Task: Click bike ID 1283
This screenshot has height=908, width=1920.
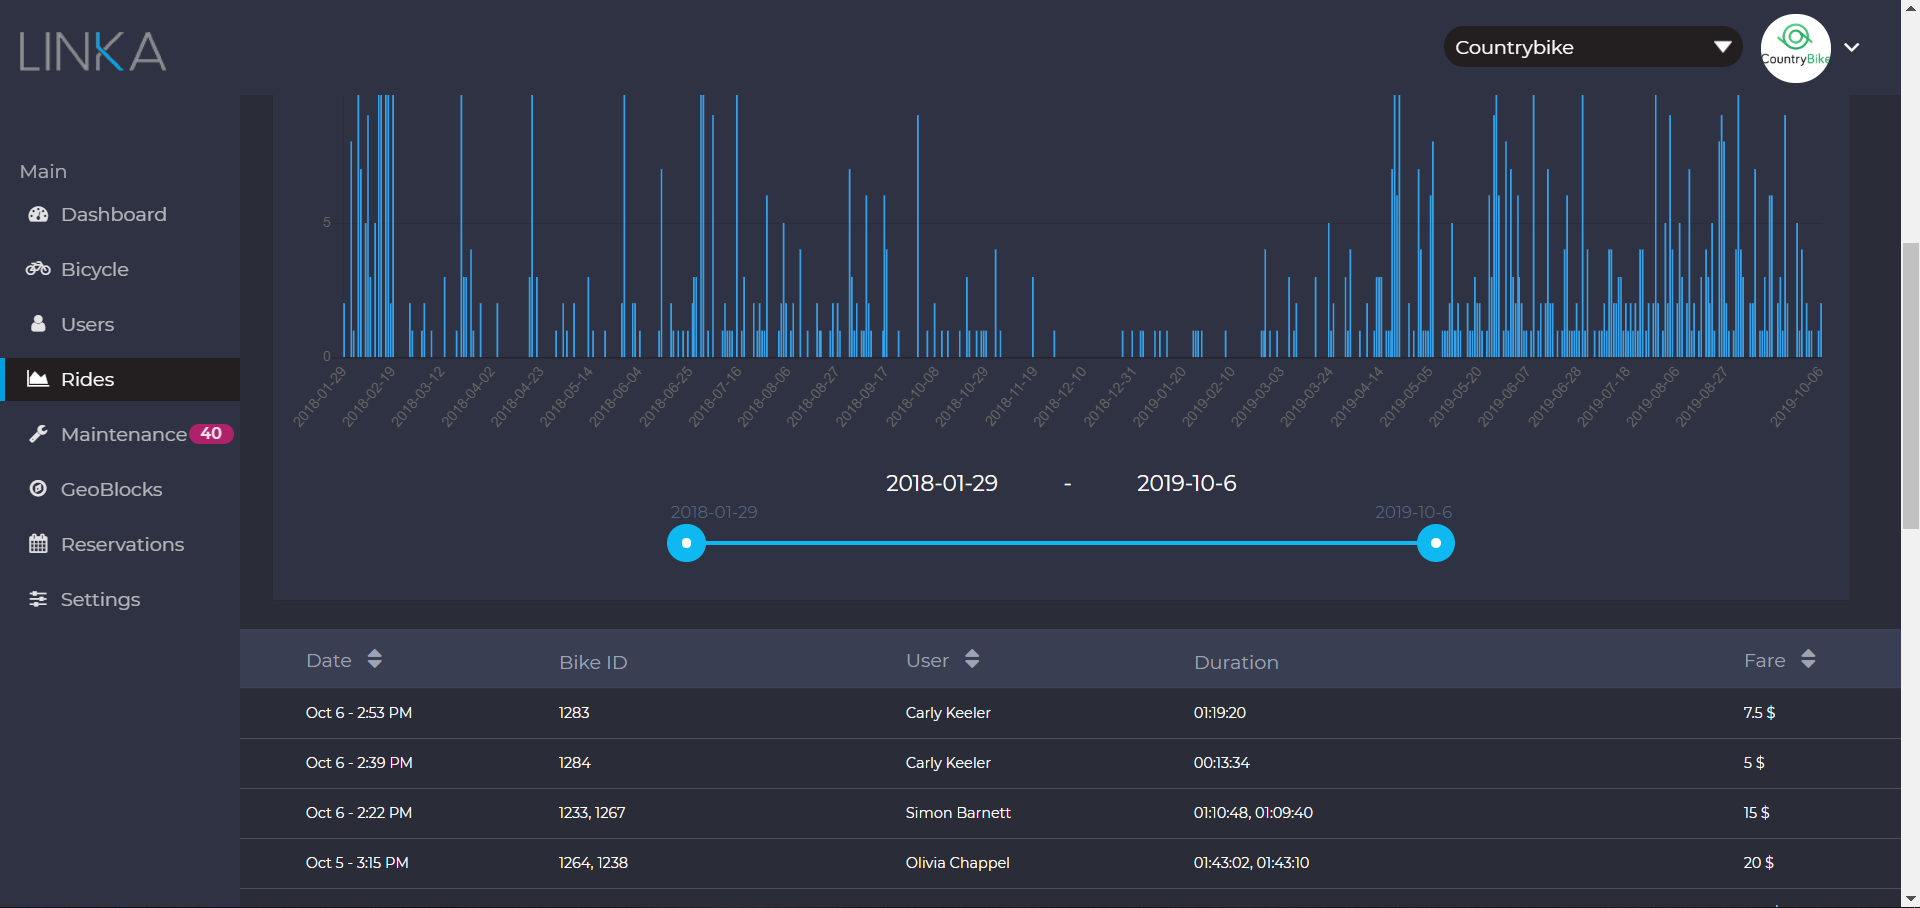Action: coord(574,713)
